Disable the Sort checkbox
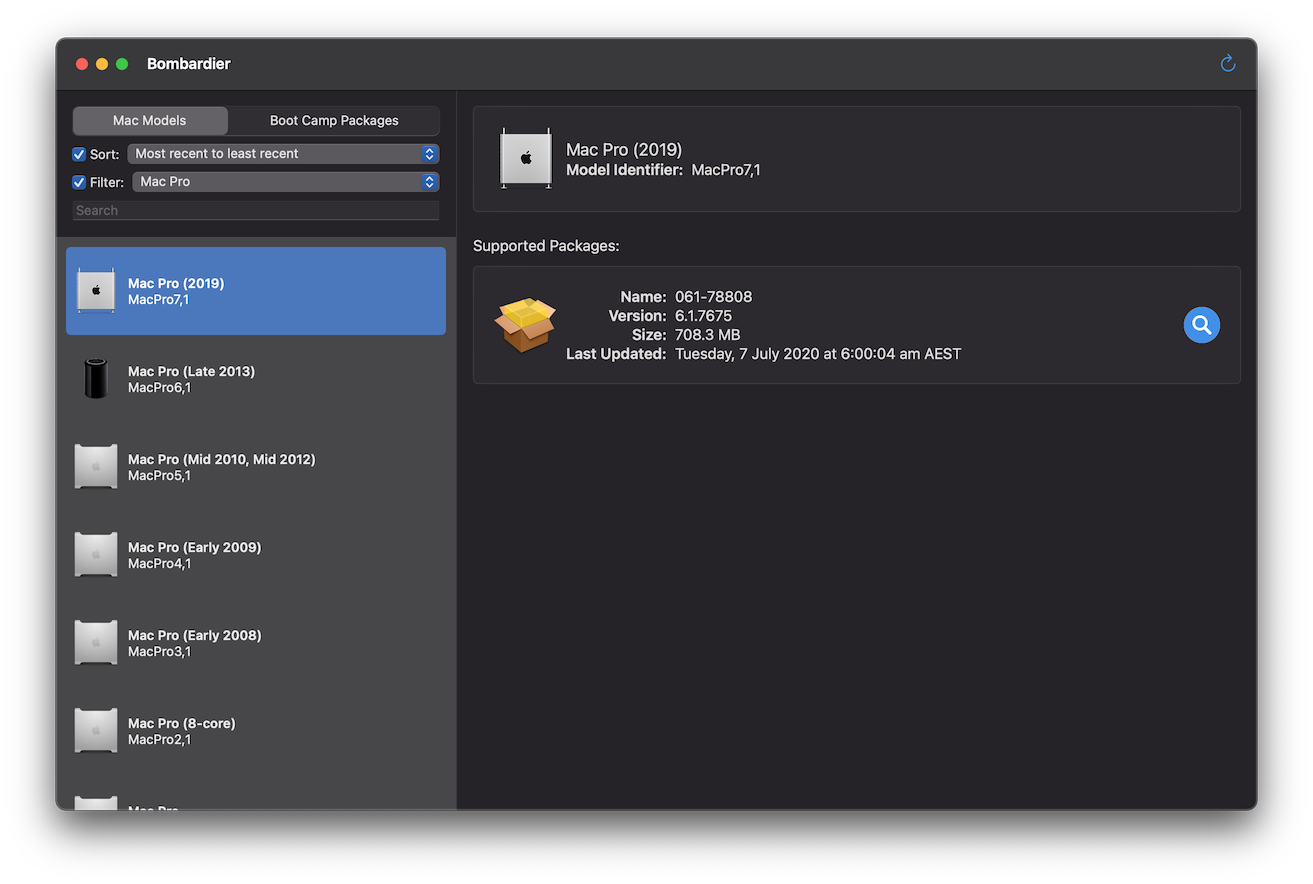The width and height of the screenshot is (1313, 884). (79, 154)
